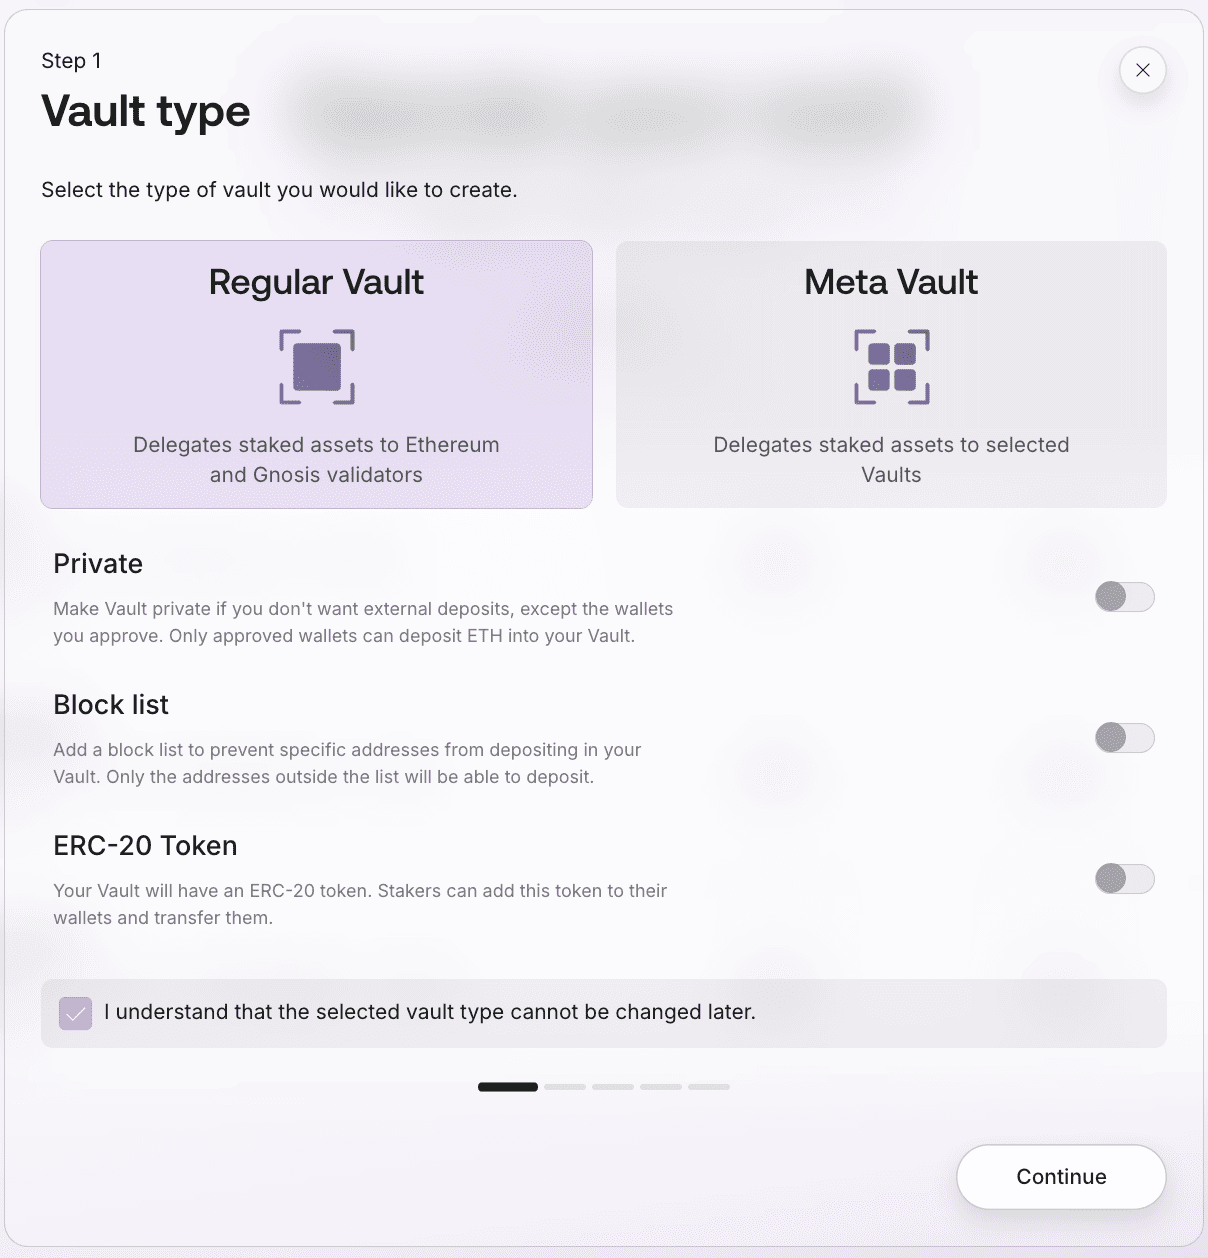Jump to the second step indicator dash
Viewport: 1208px width, 1258px height.
click(565, 1087)
